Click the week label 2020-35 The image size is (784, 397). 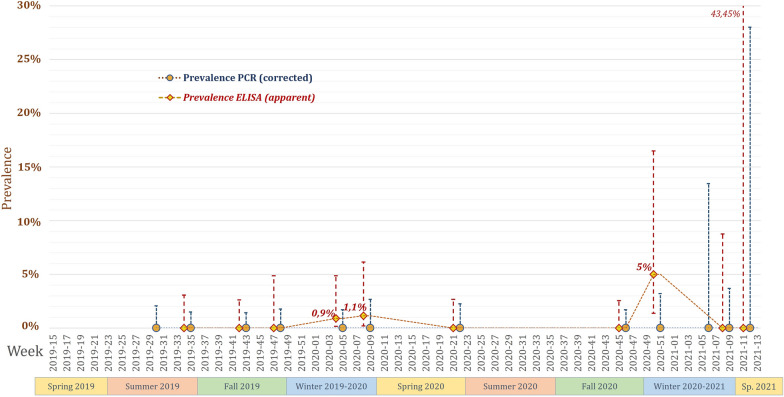550,354
